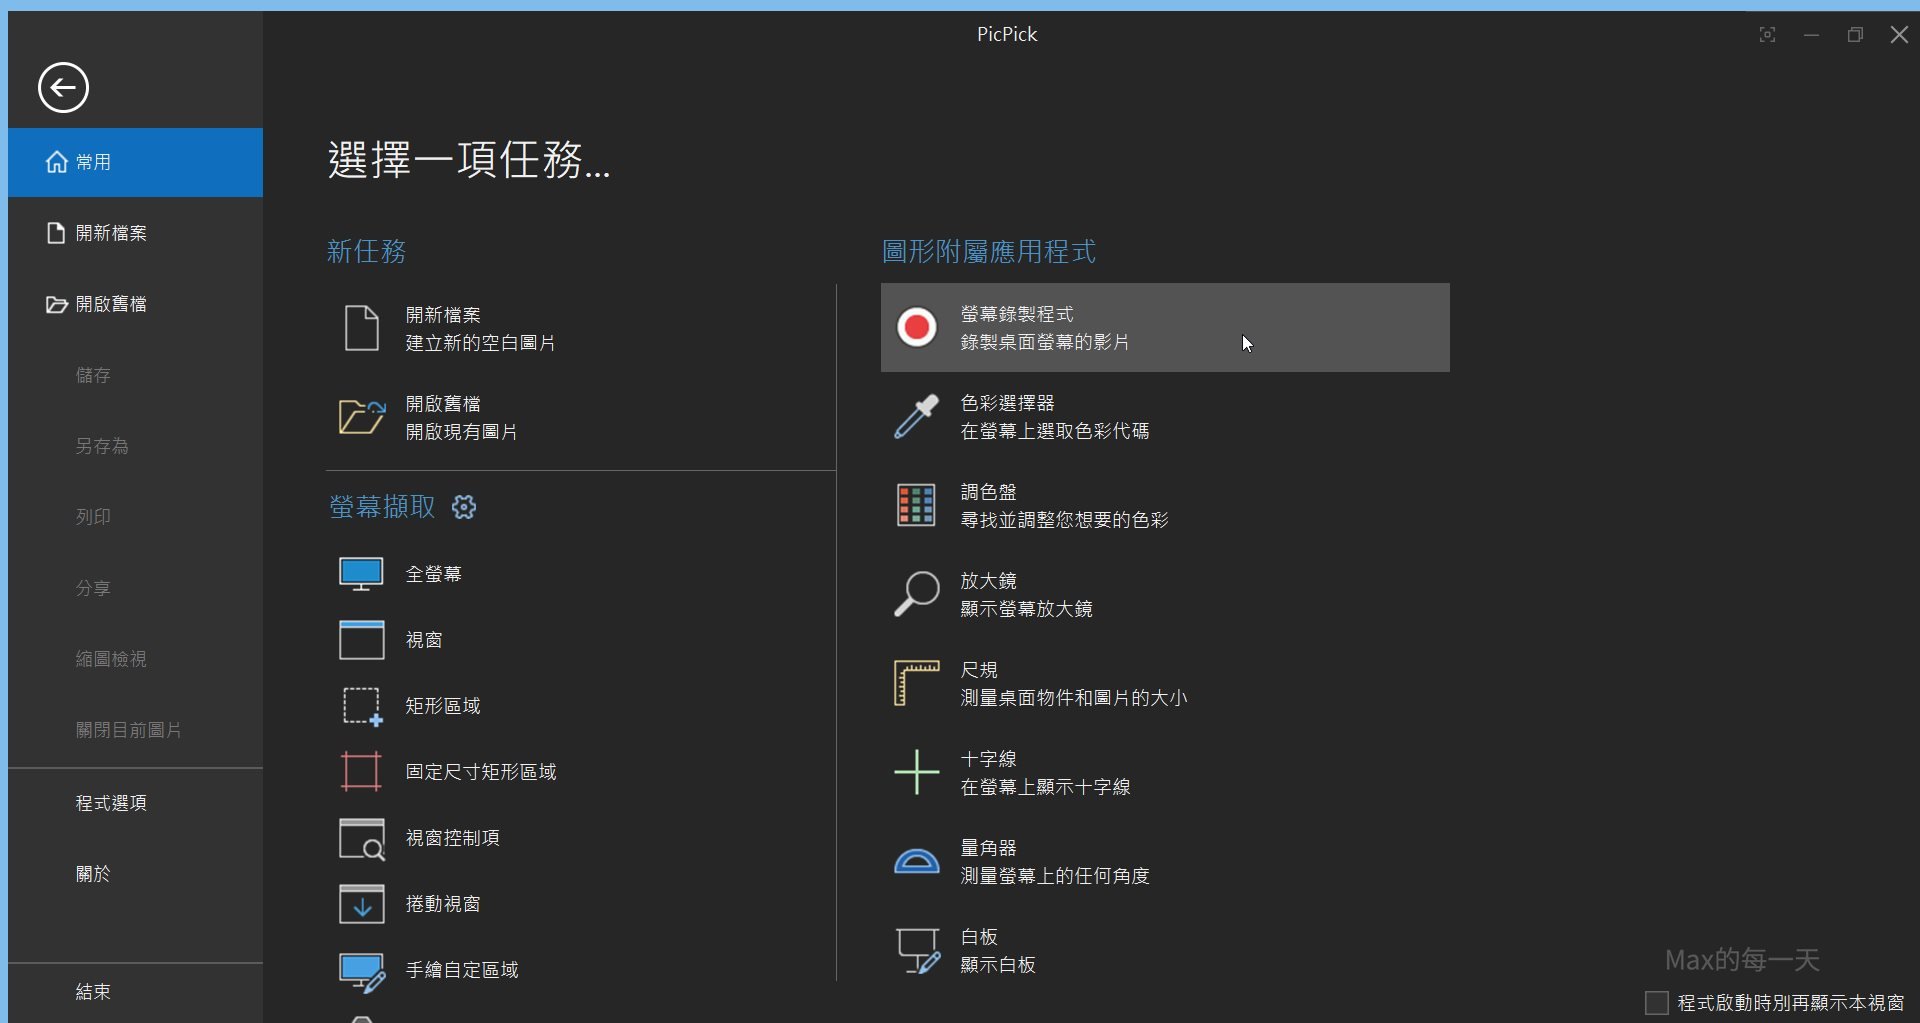1920x1023 pixels.
Task: Open the protractor angle tool
Action: pos(990,860)
